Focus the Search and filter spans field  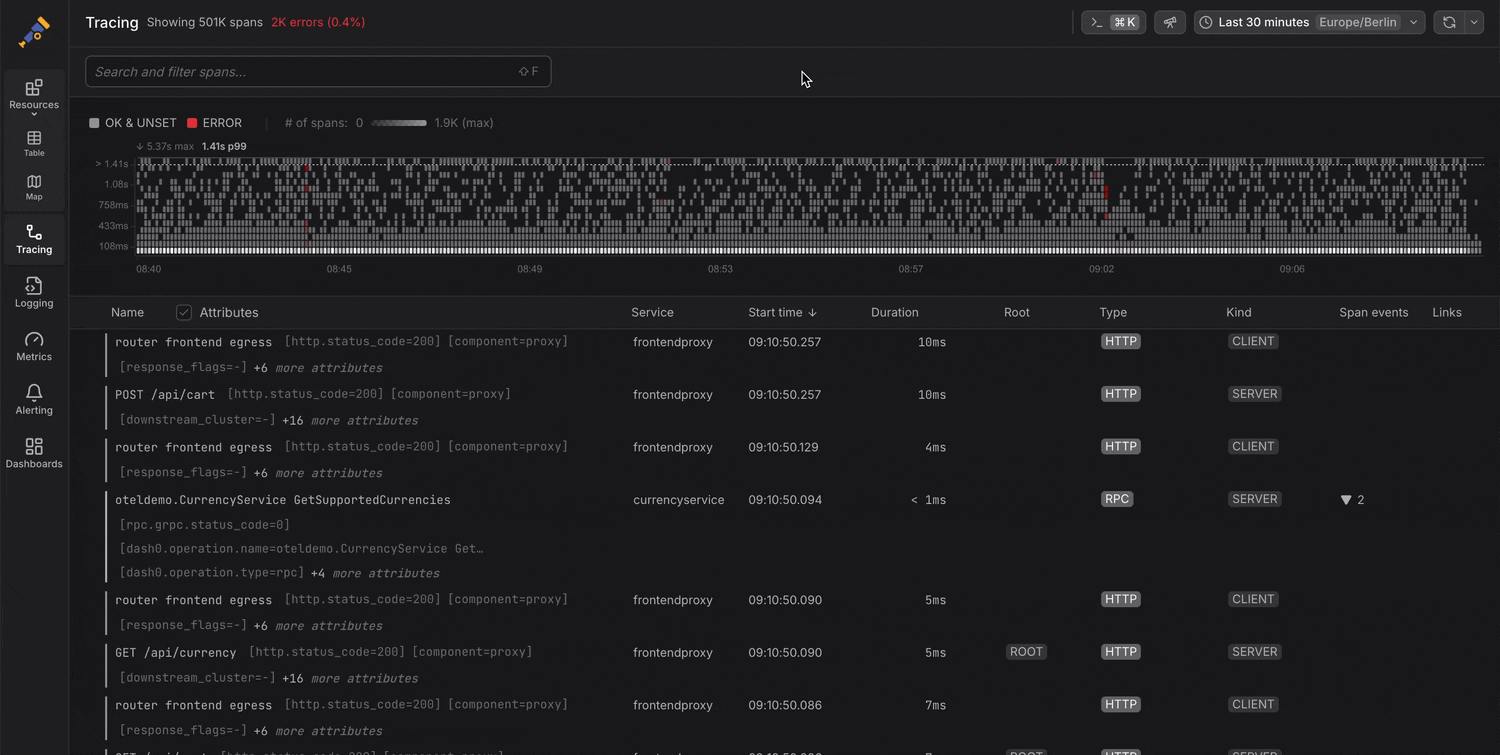pos(318,71)
